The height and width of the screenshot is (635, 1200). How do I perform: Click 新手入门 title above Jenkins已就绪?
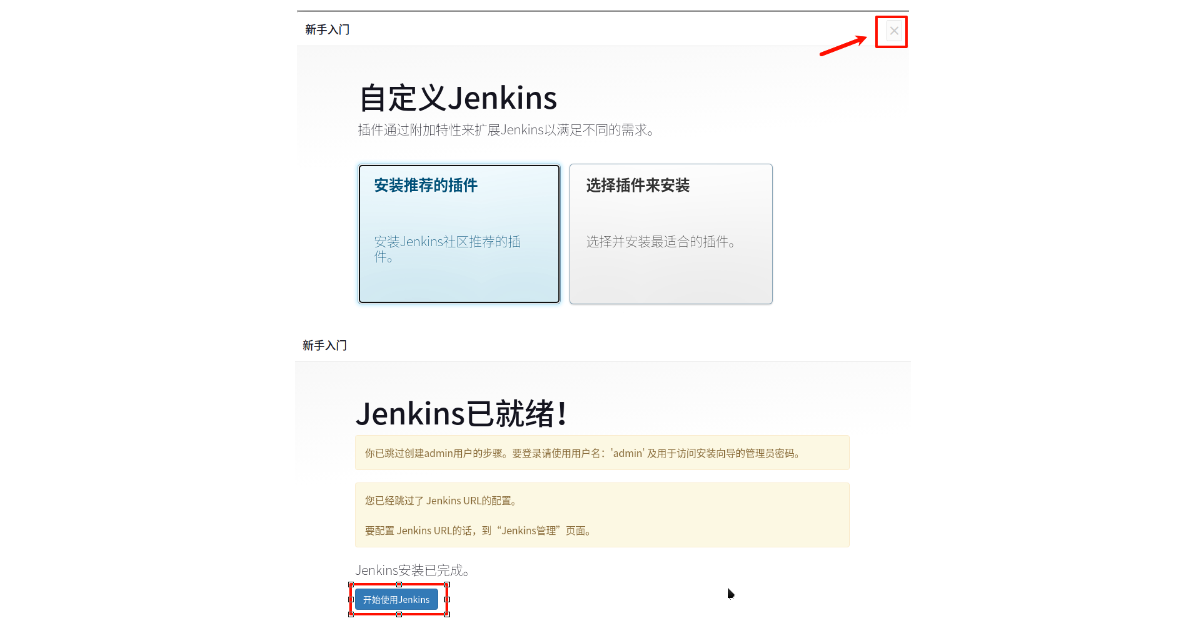[324, 345]
